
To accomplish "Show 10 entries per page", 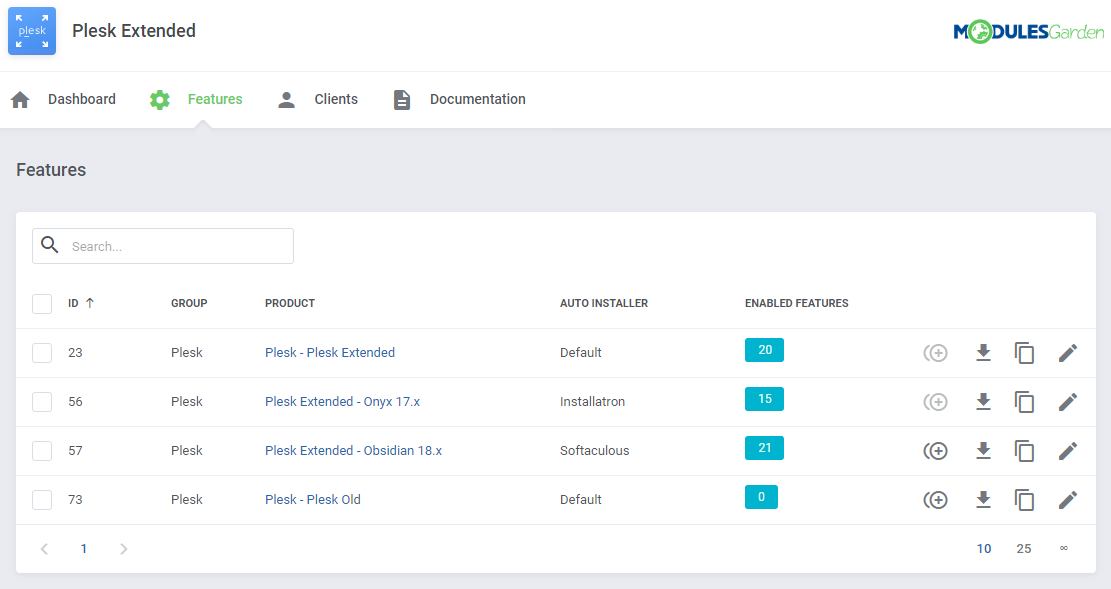I will pyautogui.click(x=983, y=549).
